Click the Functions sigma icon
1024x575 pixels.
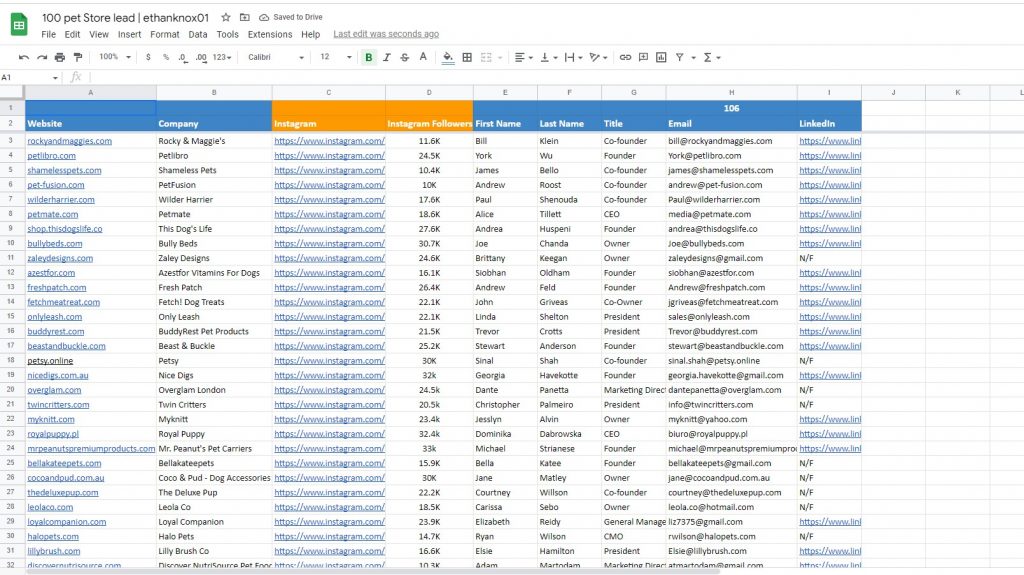click(x=708, y=58)
